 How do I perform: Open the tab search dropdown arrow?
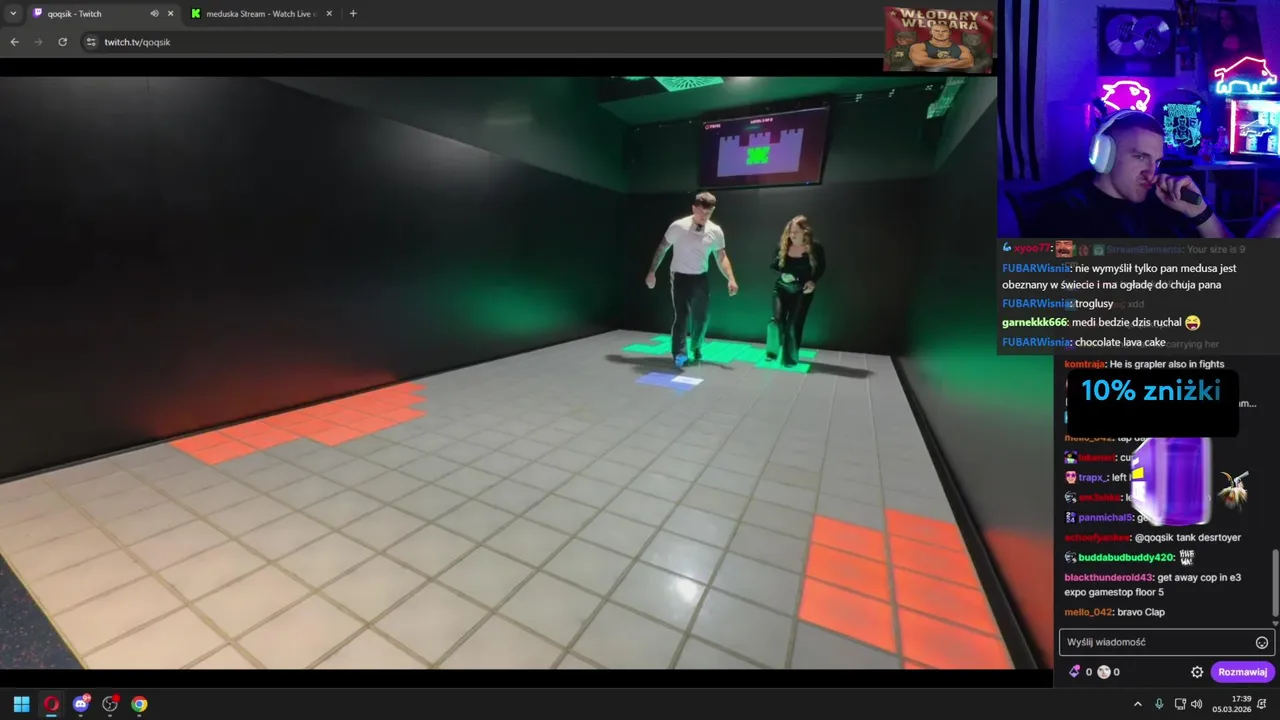[x=13, y=14]
